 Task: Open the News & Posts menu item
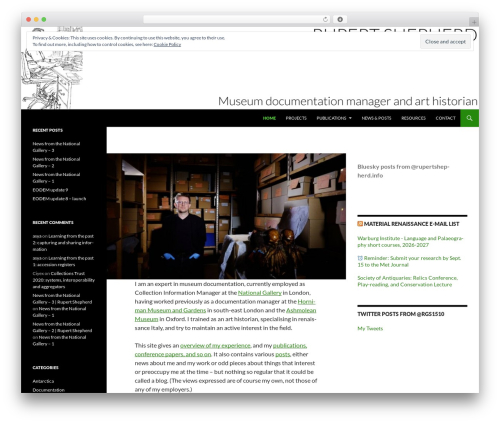[376, 118]
